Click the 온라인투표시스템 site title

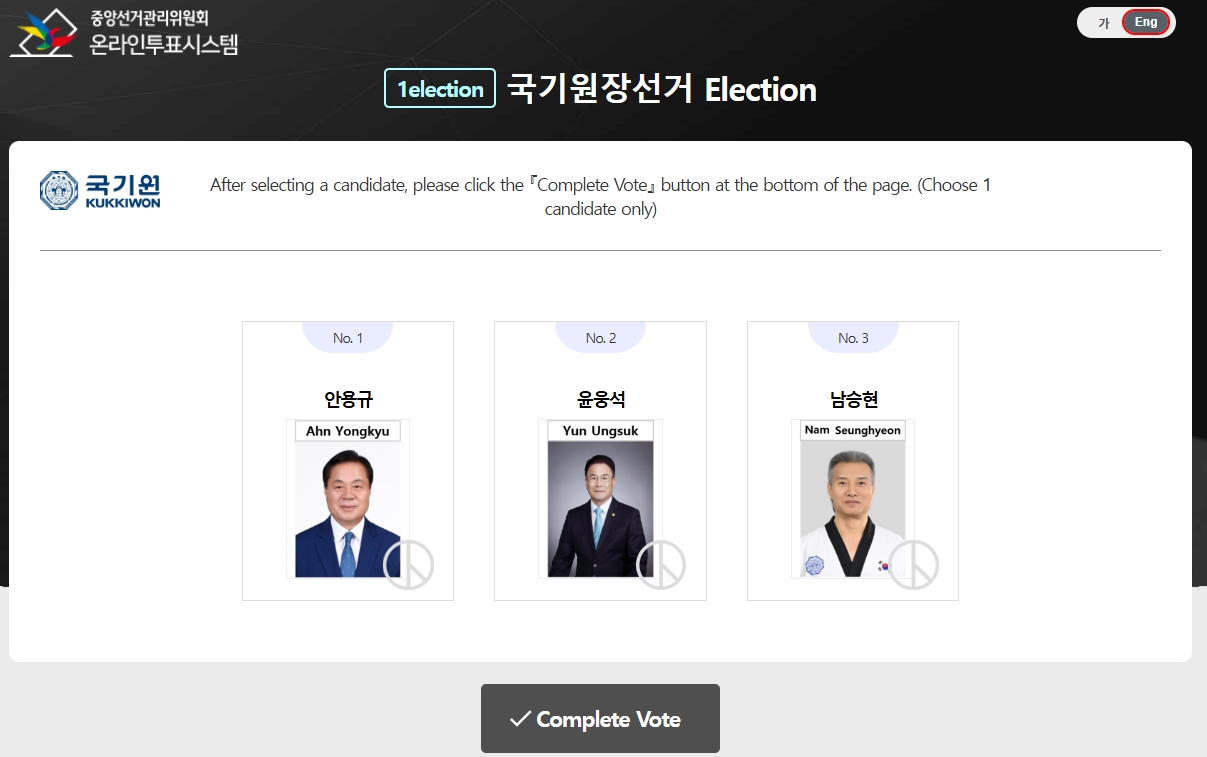click(x=164, y=44)
